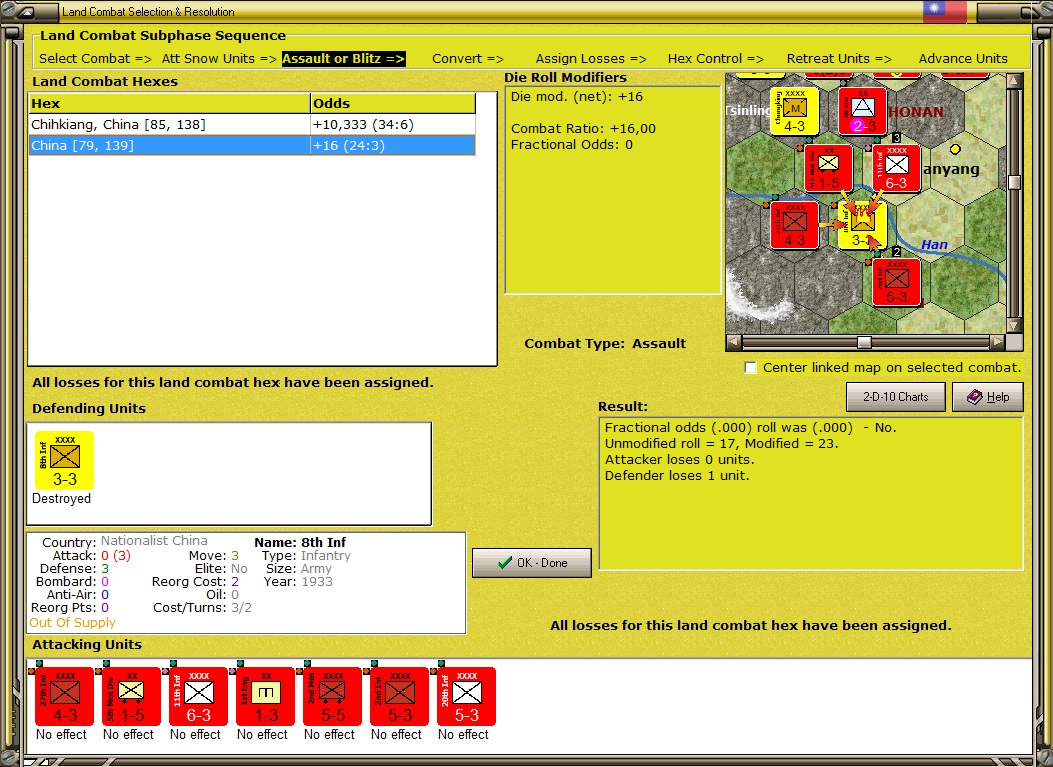Image resolution: width=1053 pixels, height=767 pixels.
Task: Select the 2nd Inf 5-3 attacking unit
Action: 400,696
